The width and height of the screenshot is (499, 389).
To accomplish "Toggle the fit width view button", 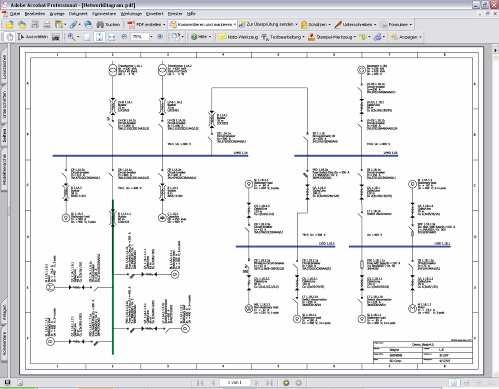I will [112, 37].
